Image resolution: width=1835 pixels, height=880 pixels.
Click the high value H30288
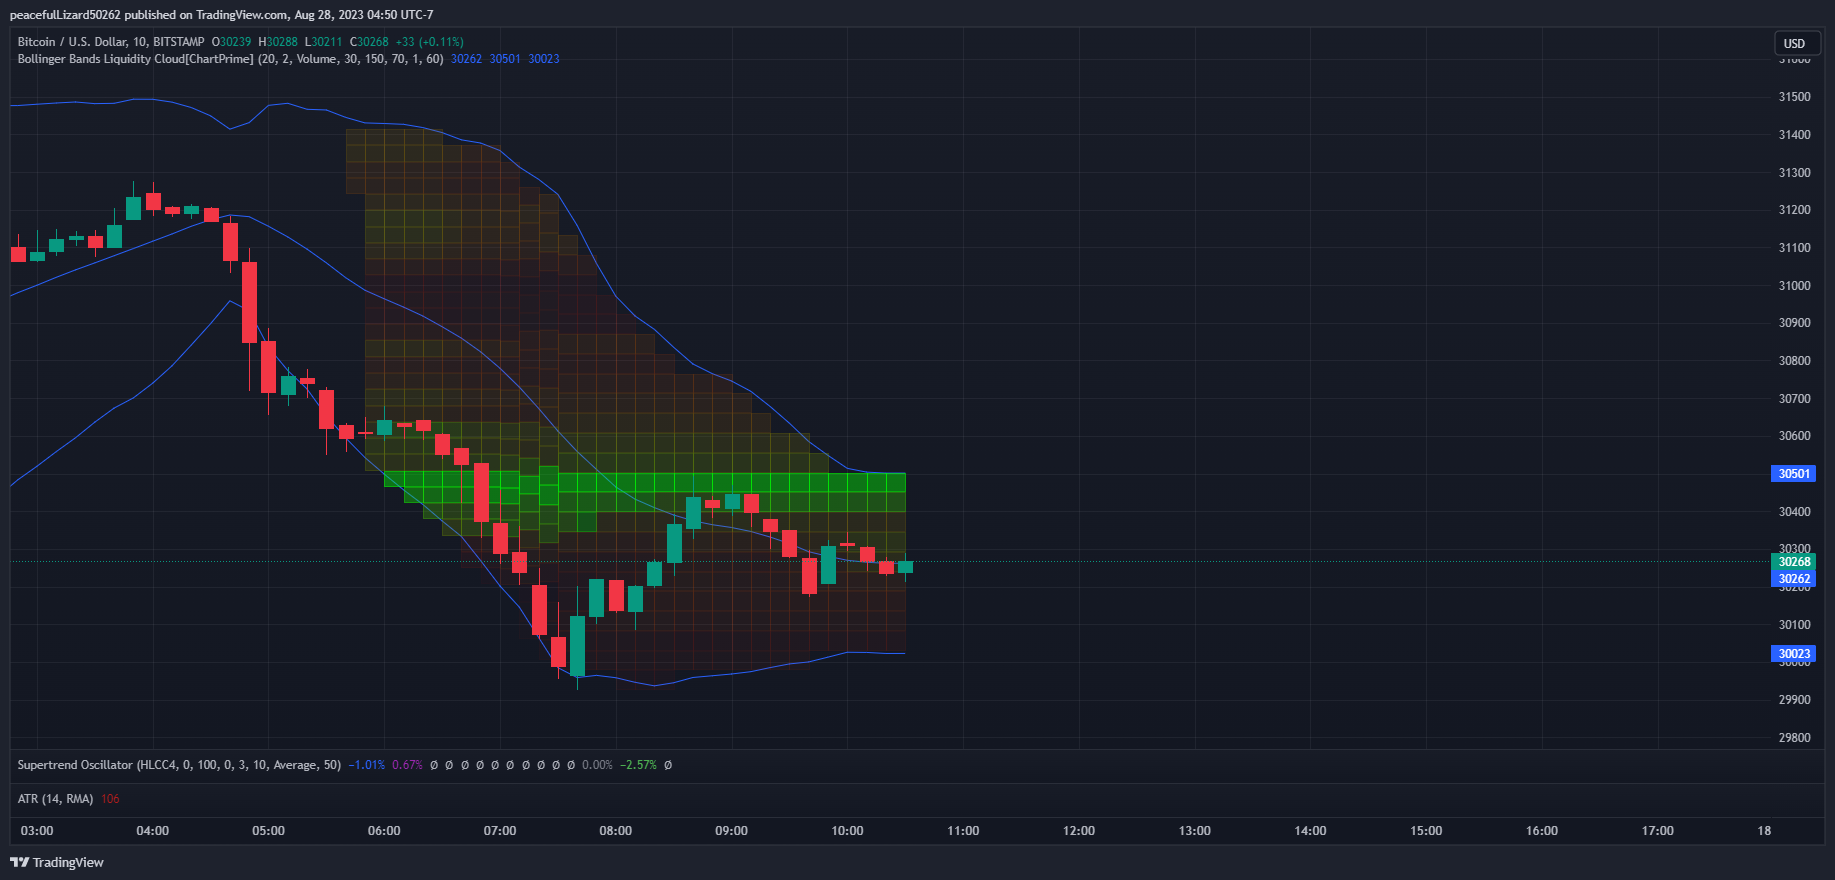tap(278, 42)
